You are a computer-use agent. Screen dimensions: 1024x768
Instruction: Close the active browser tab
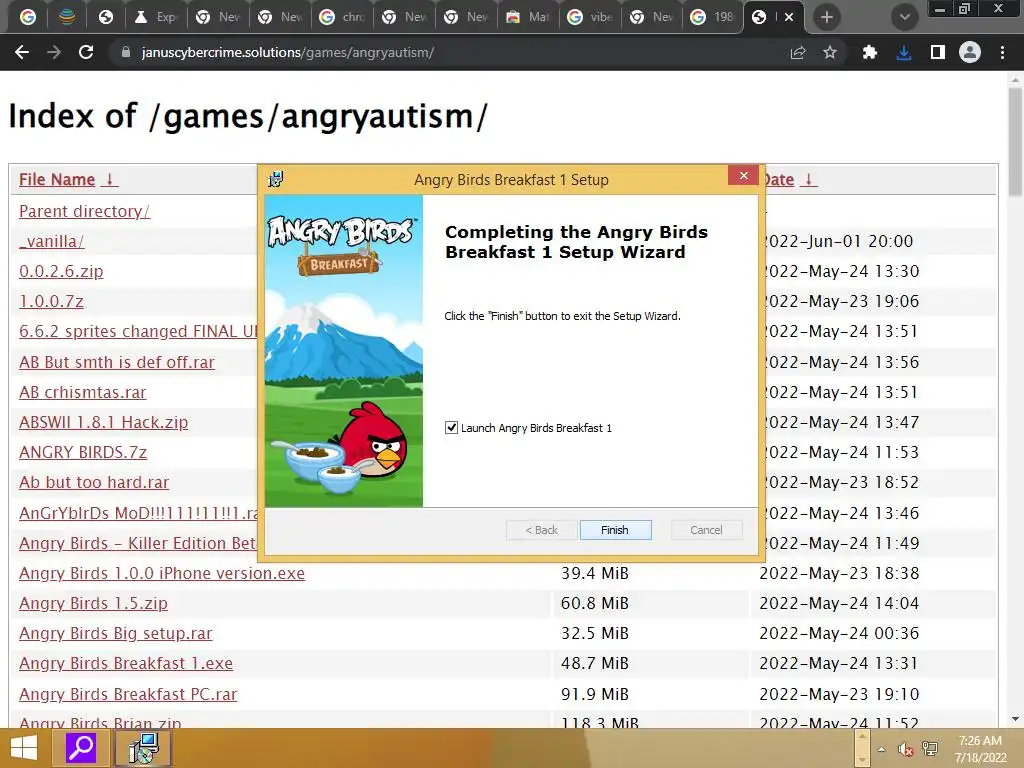(x=789, y=18)
